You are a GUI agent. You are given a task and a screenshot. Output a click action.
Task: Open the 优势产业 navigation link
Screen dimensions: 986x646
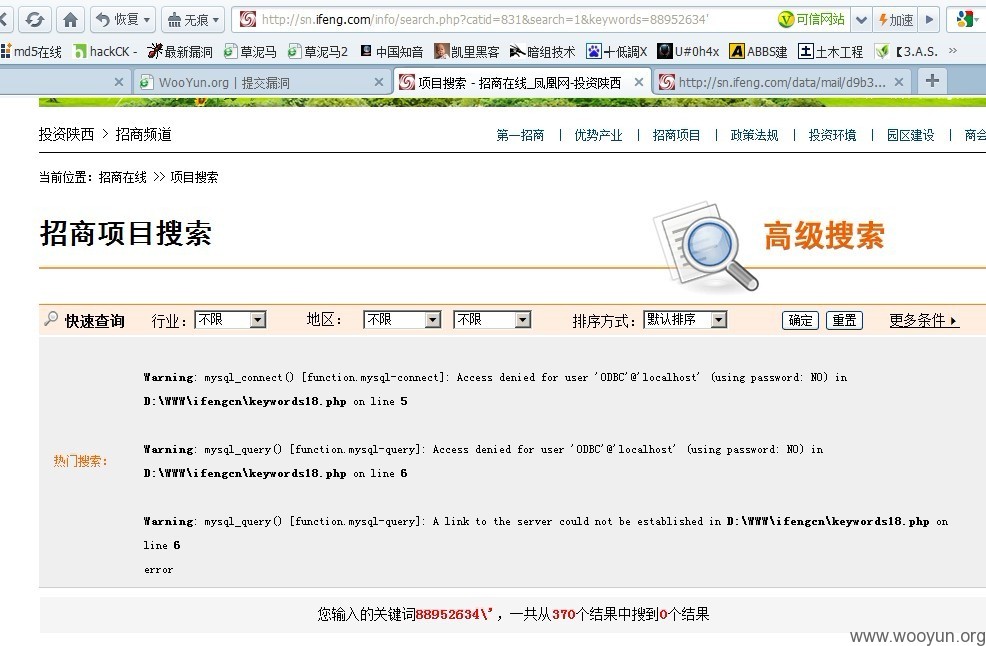(x=598, y=135)
